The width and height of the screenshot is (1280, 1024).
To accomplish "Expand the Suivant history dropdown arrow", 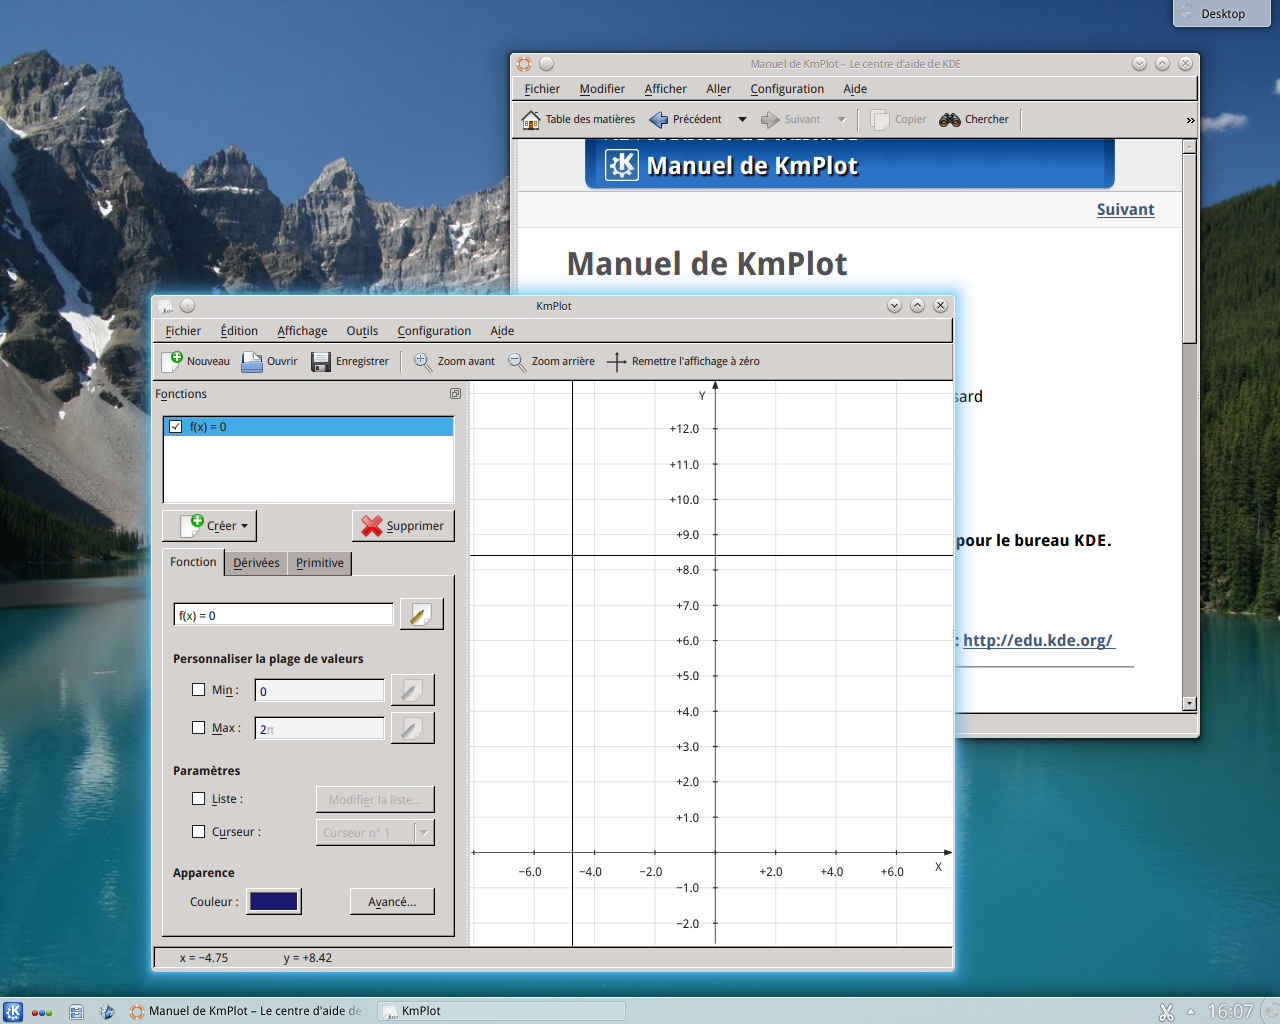I will pyautogui.click(x=841, y=119).
